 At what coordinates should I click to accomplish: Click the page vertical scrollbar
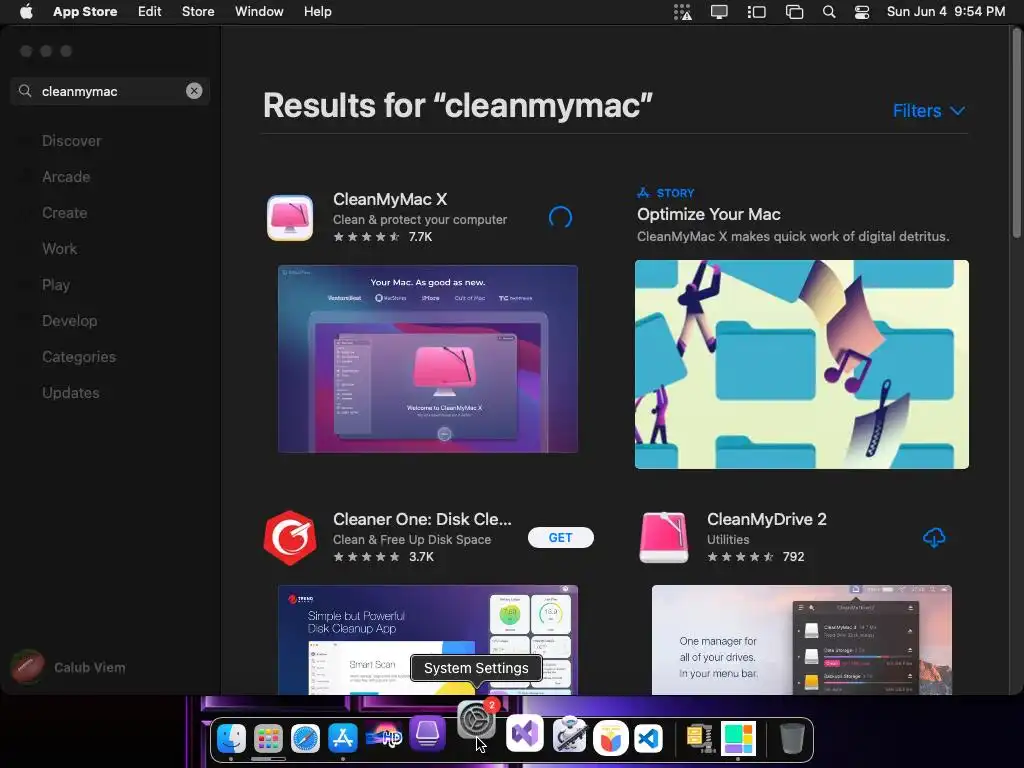click(x=1016, y=134)
